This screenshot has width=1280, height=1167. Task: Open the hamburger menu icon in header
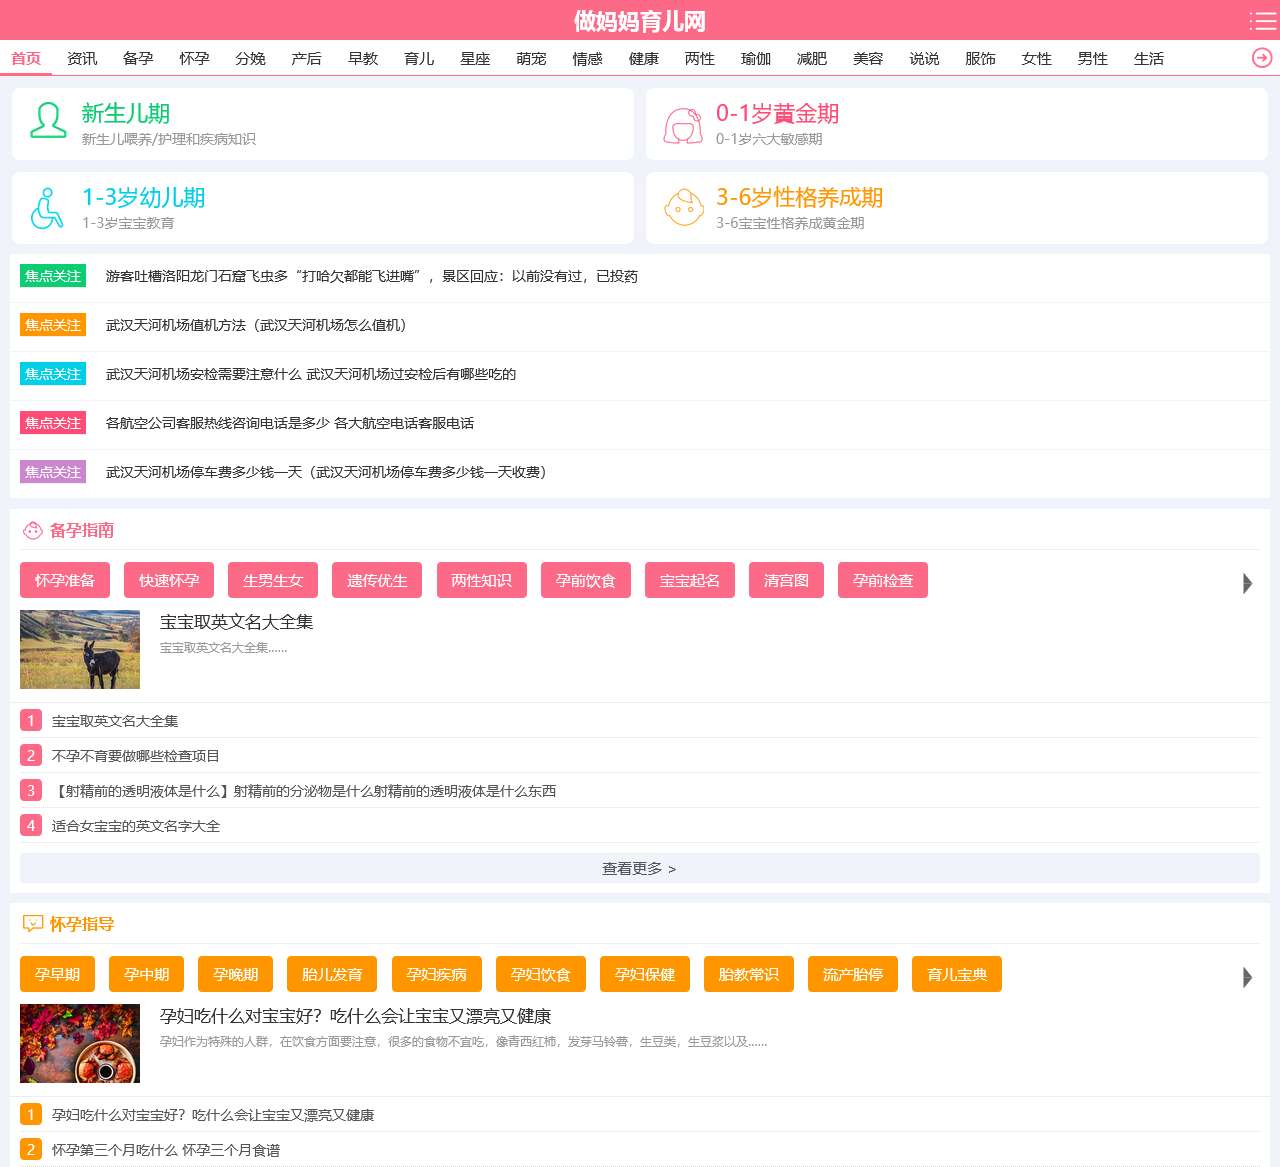coord(1262,21)
